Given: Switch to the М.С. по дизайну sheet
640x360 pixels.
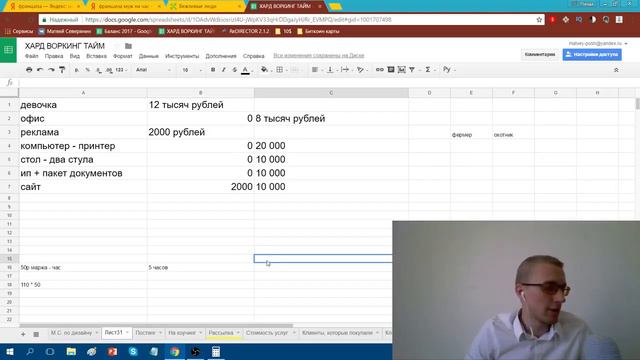Looking at the screenshot, I should pos(71,333).
